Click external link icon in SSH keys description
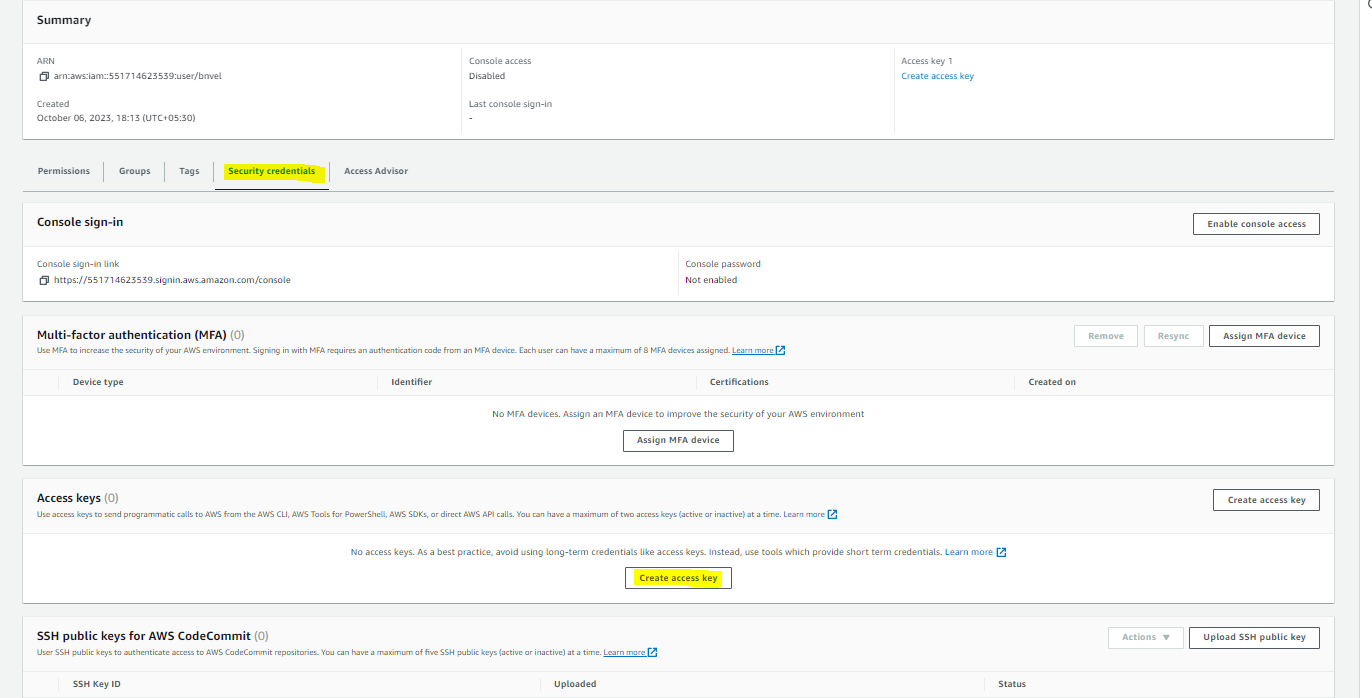This screenshot has width=1372, height=698. click(653, 653)
